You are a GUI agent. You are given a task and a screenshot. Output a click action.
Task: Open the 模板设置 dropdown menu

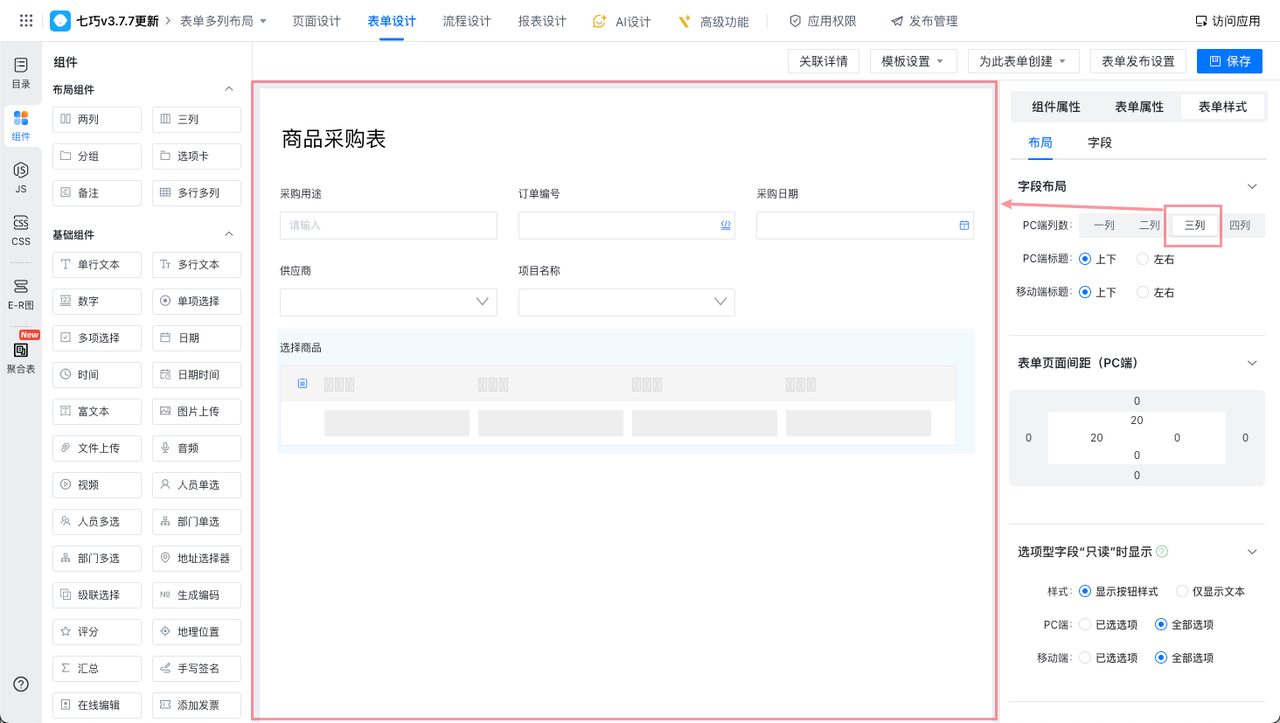pos(912,62)
